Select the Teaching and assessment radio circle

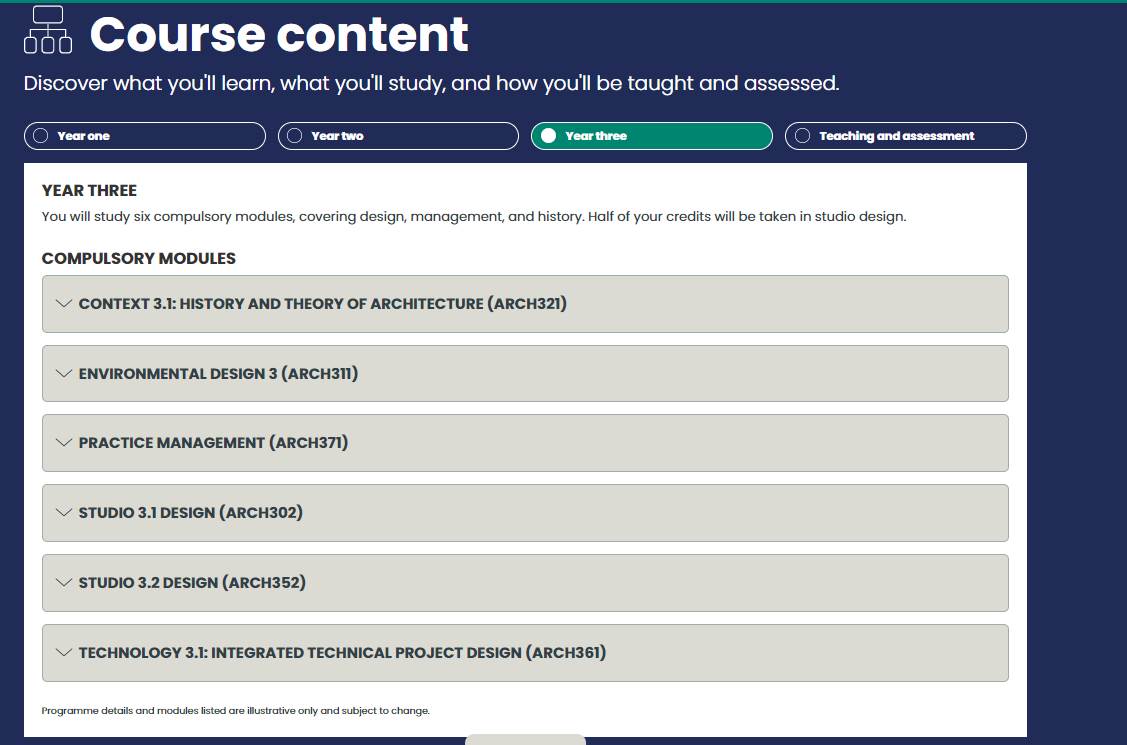(x=803, y=136)
